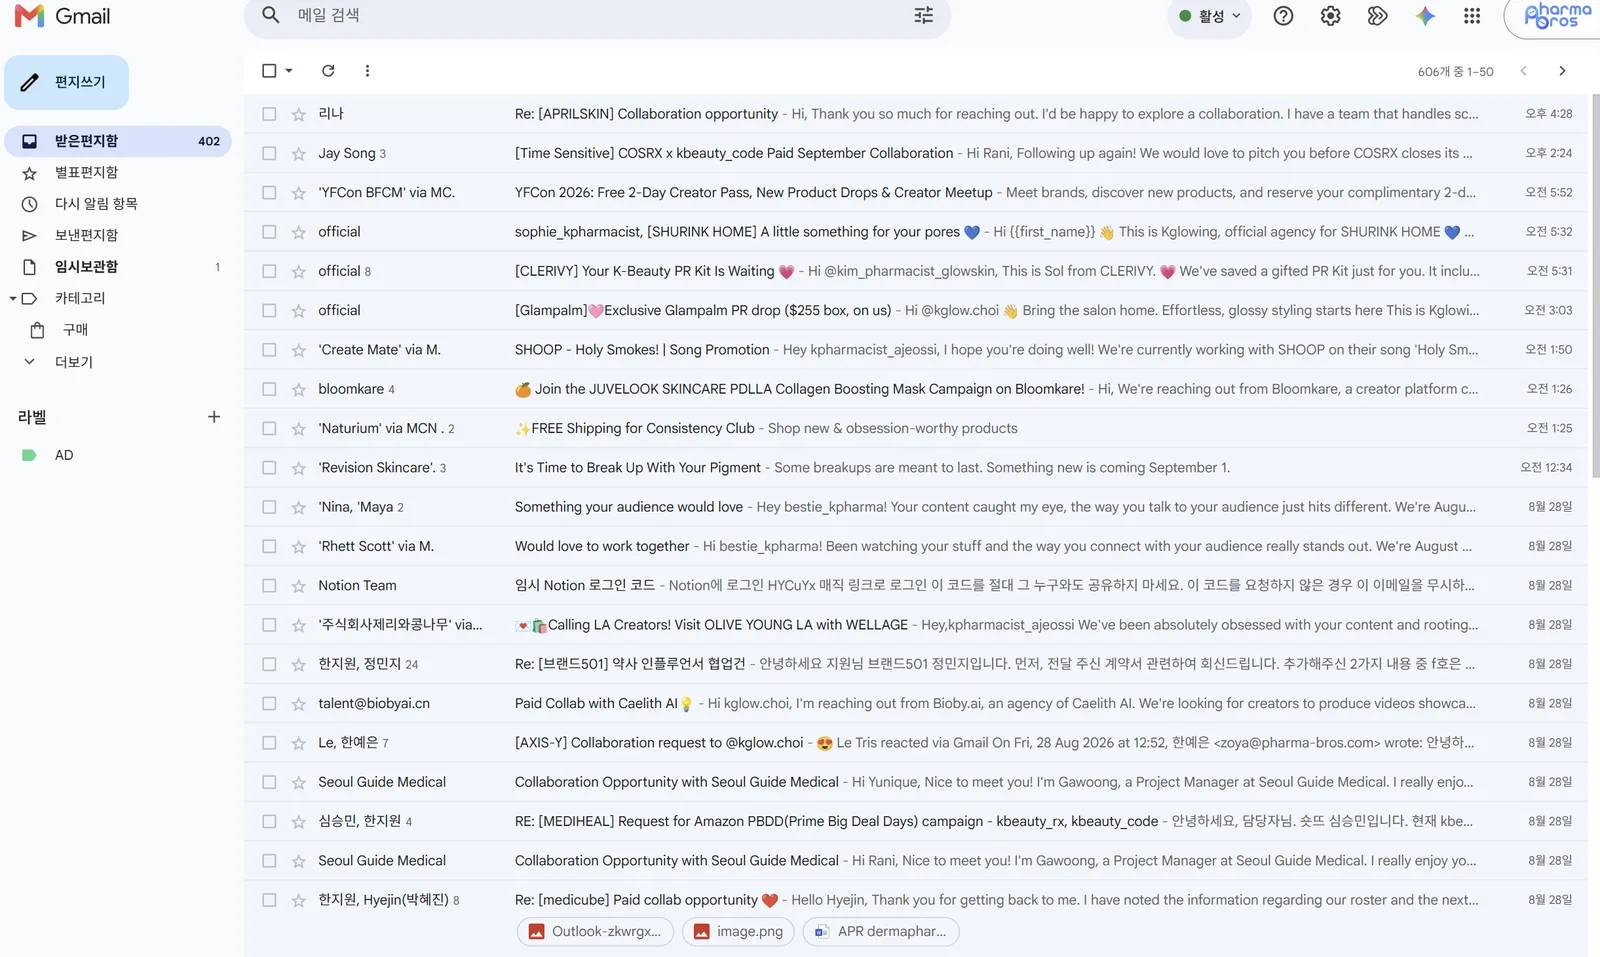Star the email from 리나
Image resolution: width=1600 pixels, height=957 pixels.
pyautogui.click(x=298, y=114)
